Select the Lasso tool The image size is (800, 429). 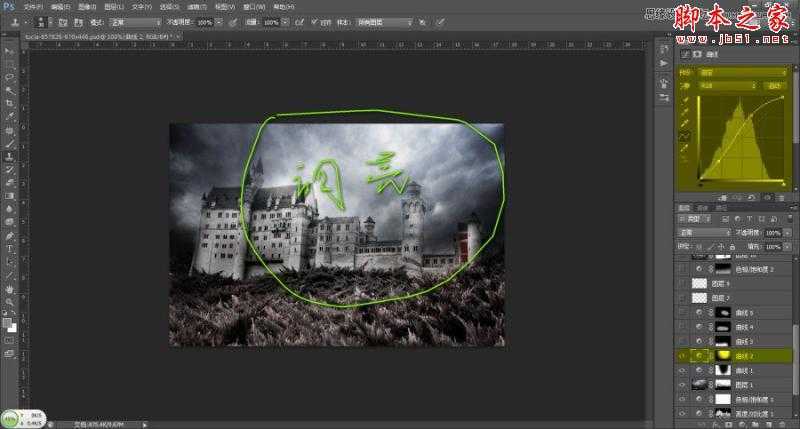point(9,78)
